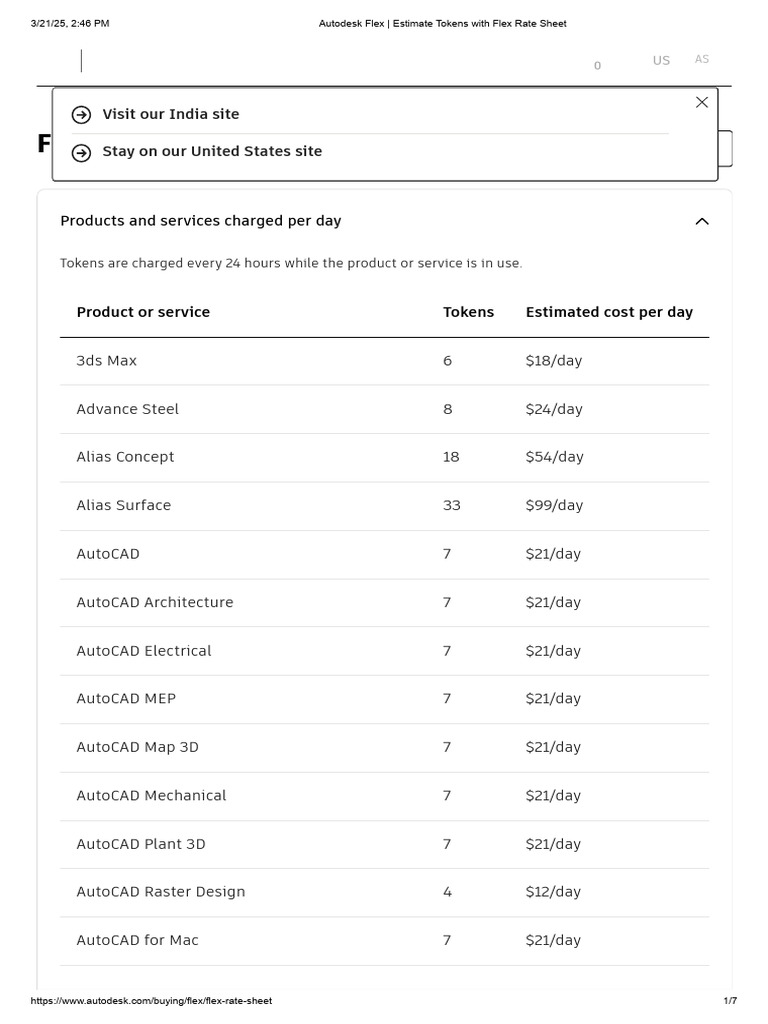768x1024 pixels.
Task: Click the US region selector in header
Action: click(661, 60)
